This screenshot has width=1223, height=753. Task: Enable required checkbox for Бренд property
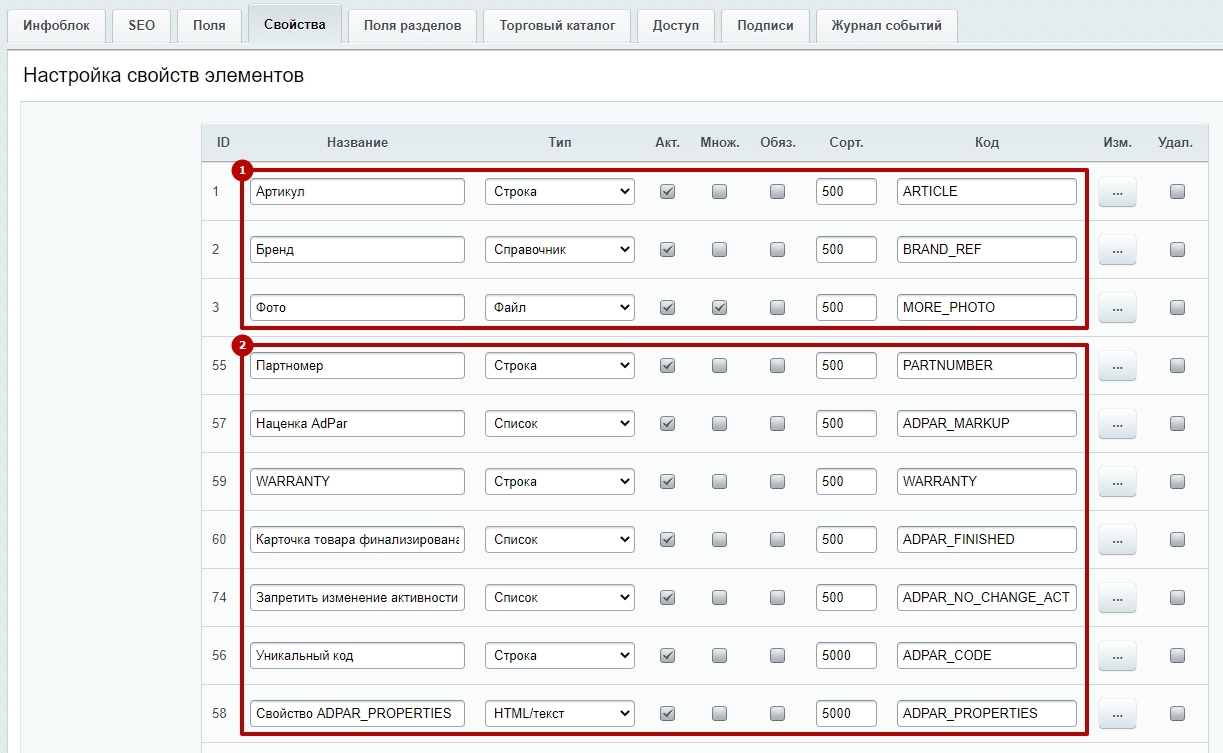pos(777,250)
